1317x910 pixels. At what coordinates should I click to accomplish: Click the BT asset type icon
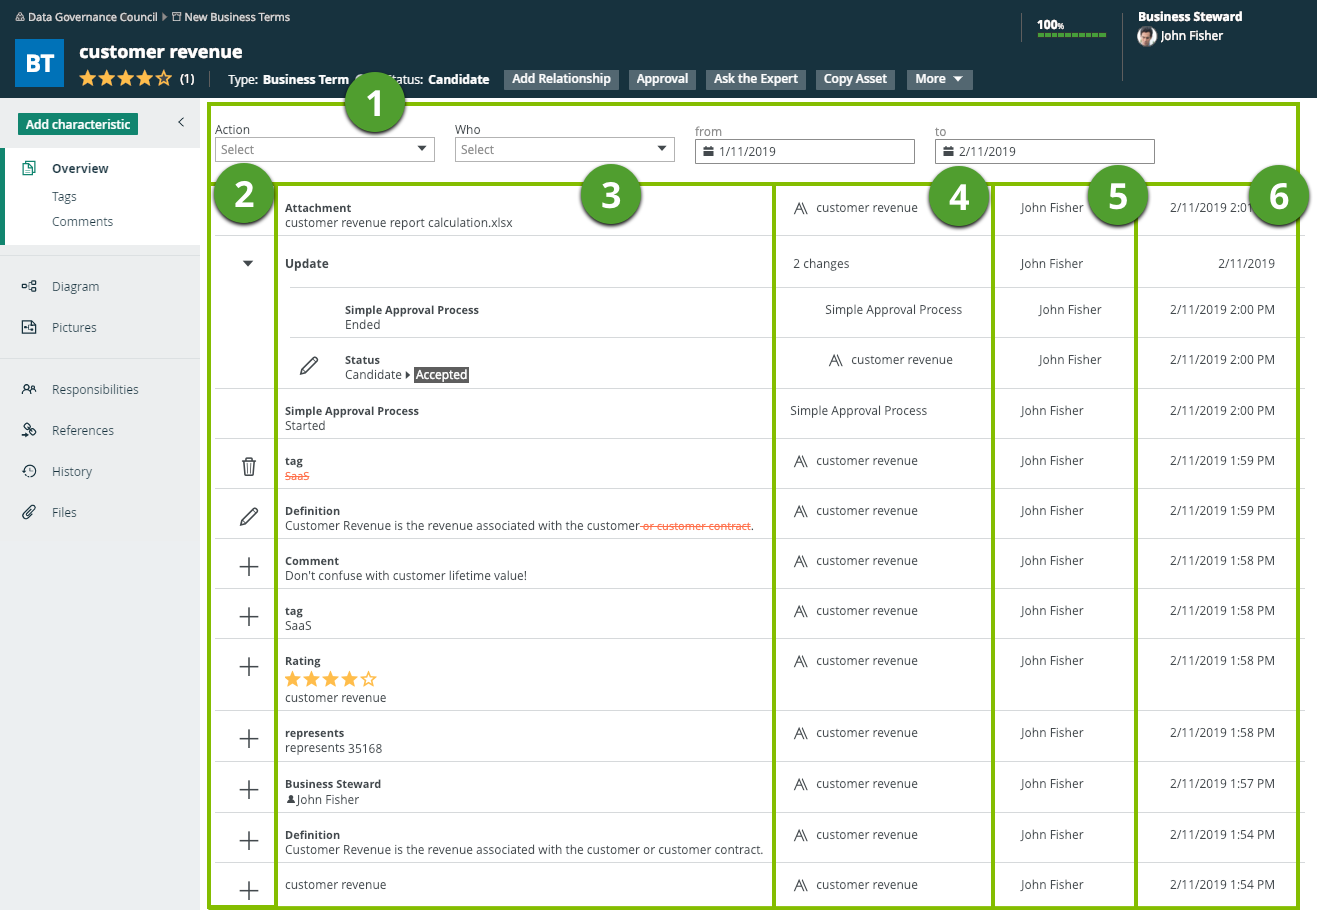click(x=40, y=63)
